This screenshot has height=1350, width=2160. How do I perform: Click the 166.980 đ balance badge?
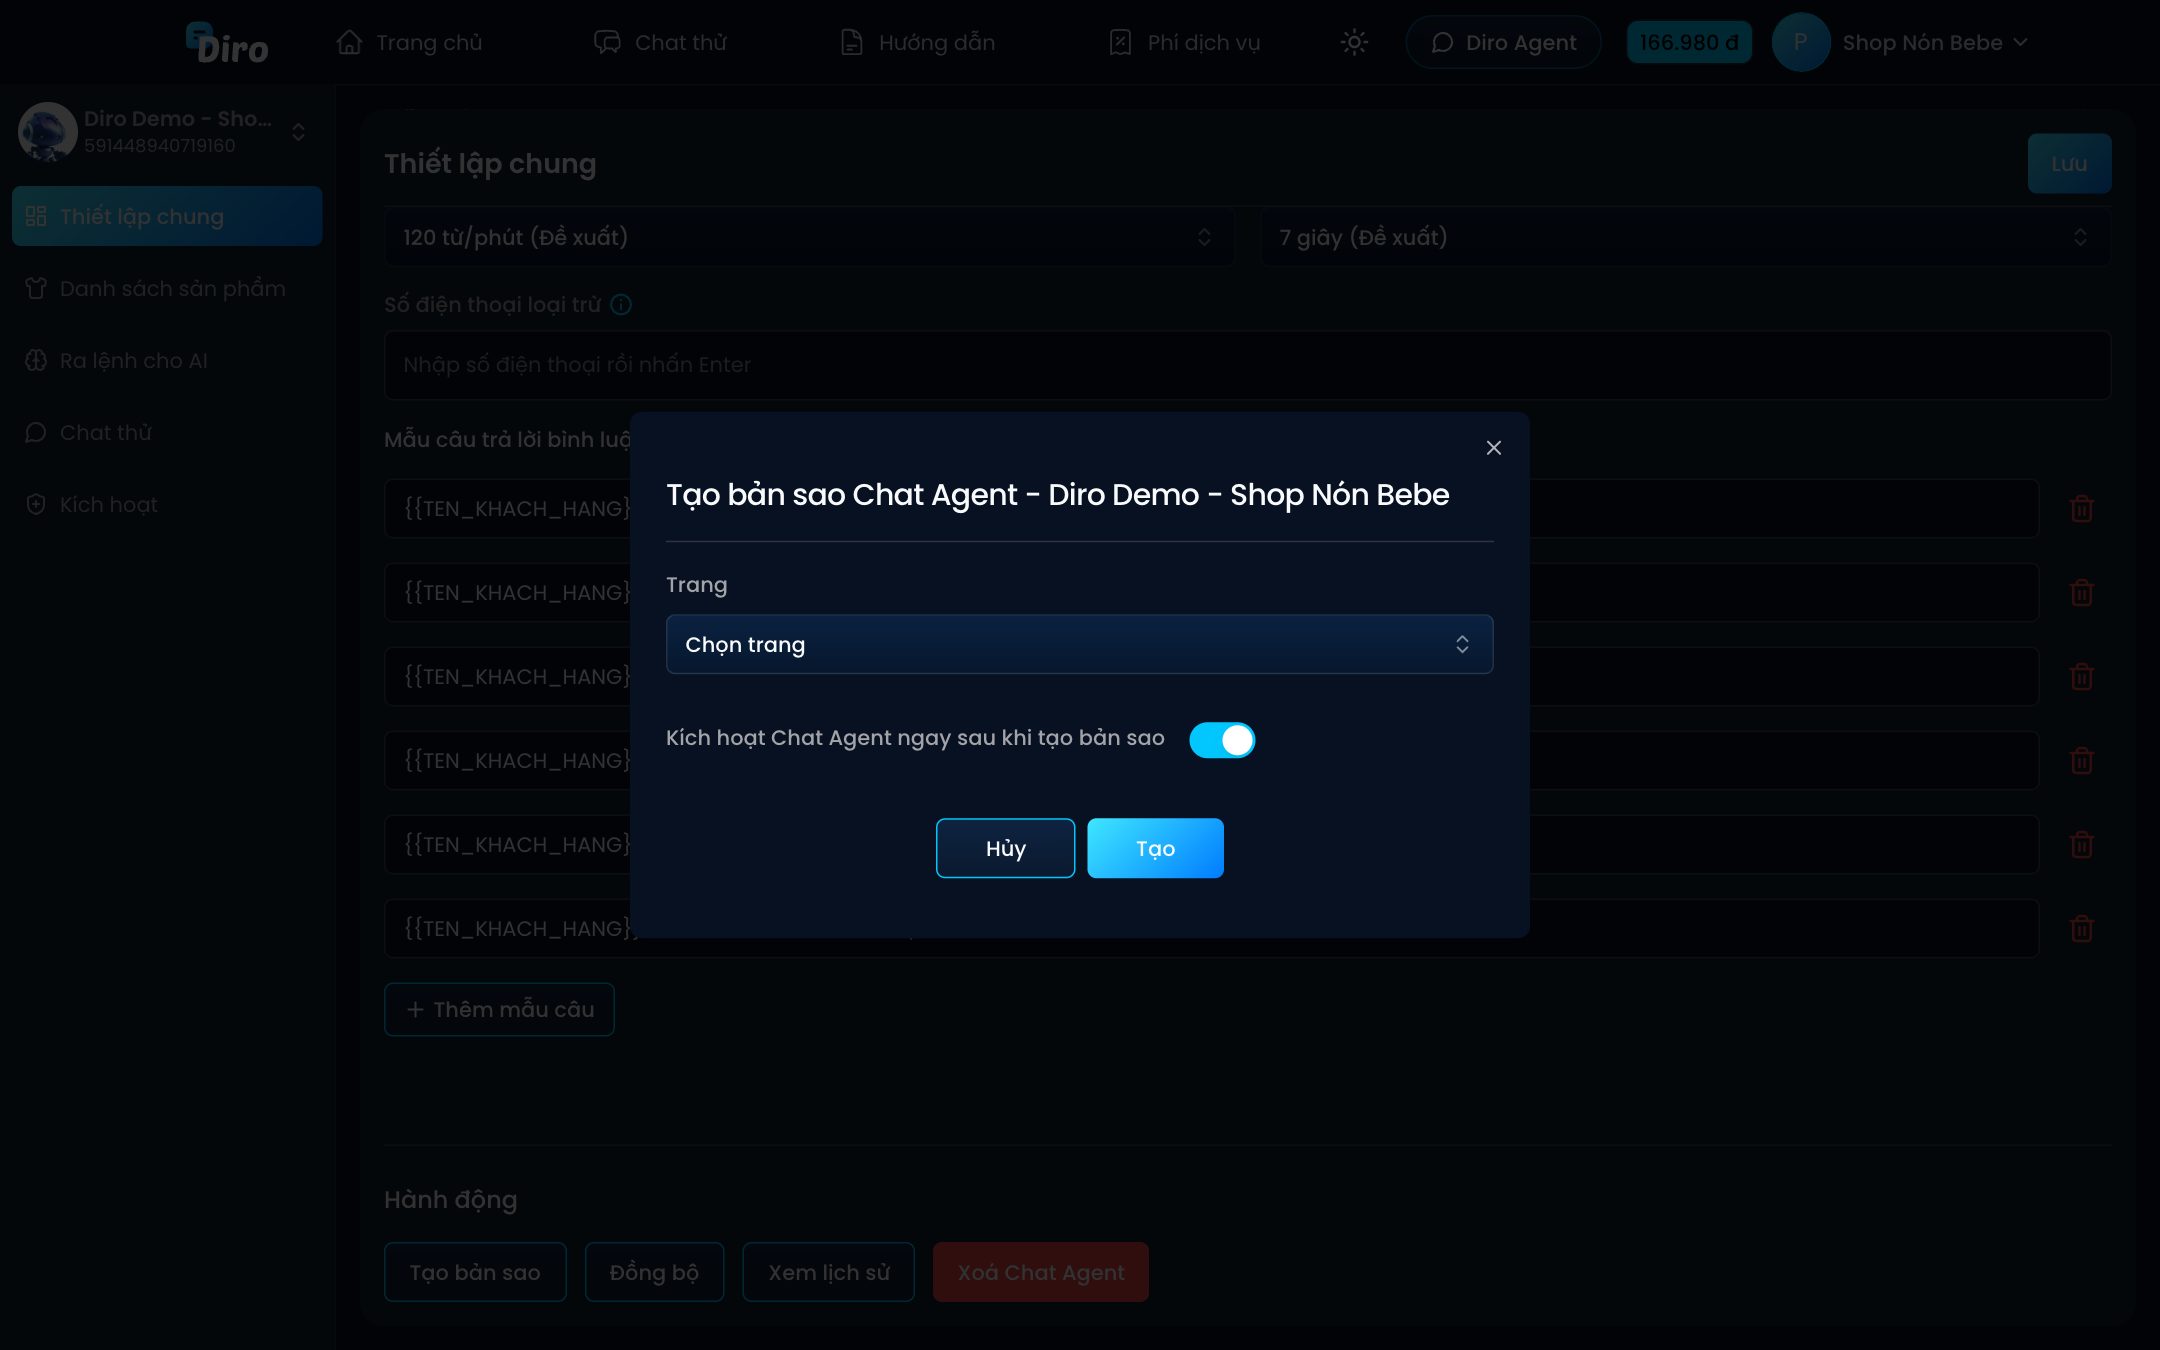tap(1689, 42)
